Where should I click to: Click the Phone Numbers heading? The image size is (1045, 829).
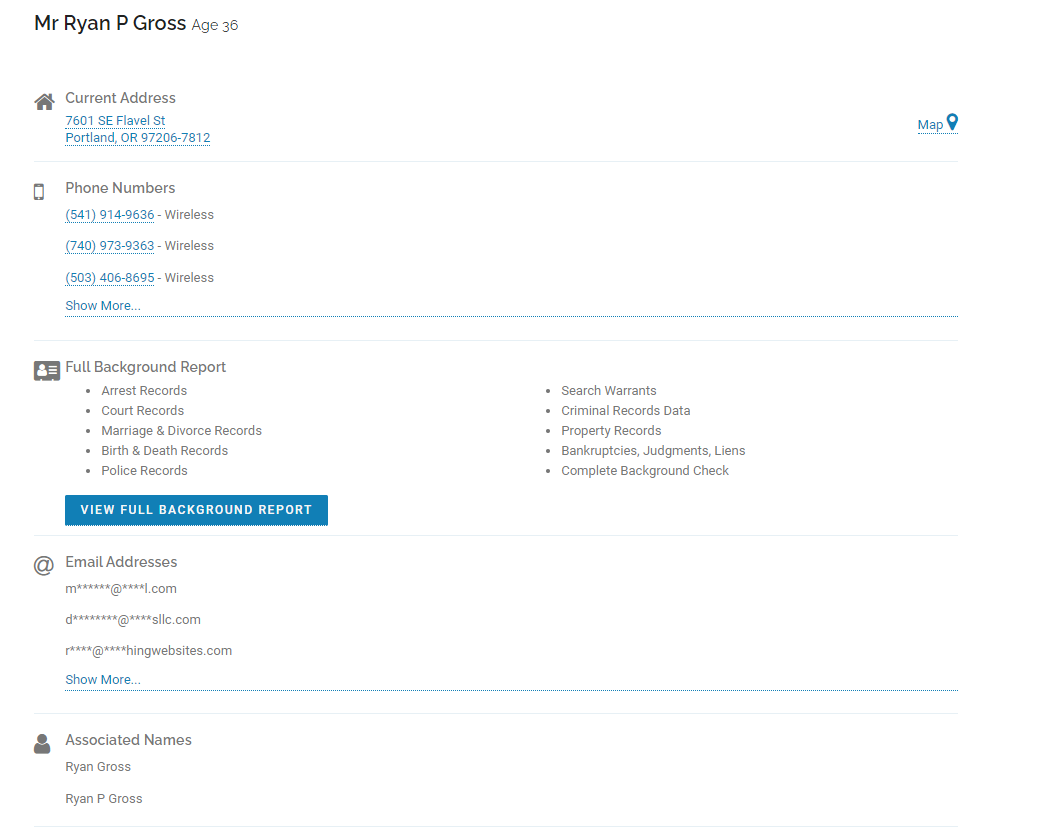120,188
